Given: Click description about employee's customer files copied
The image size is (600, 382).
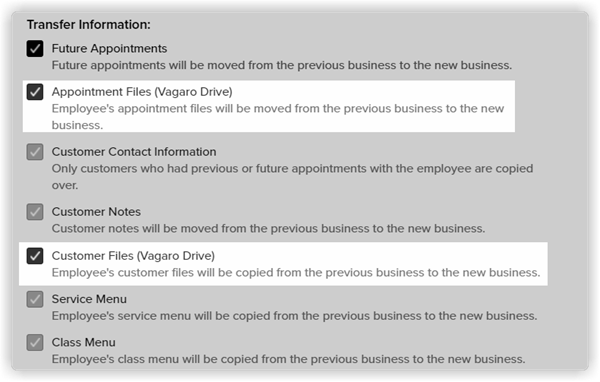Looking at the screenshot, I should pyautogui.click(x=296, y=273).
